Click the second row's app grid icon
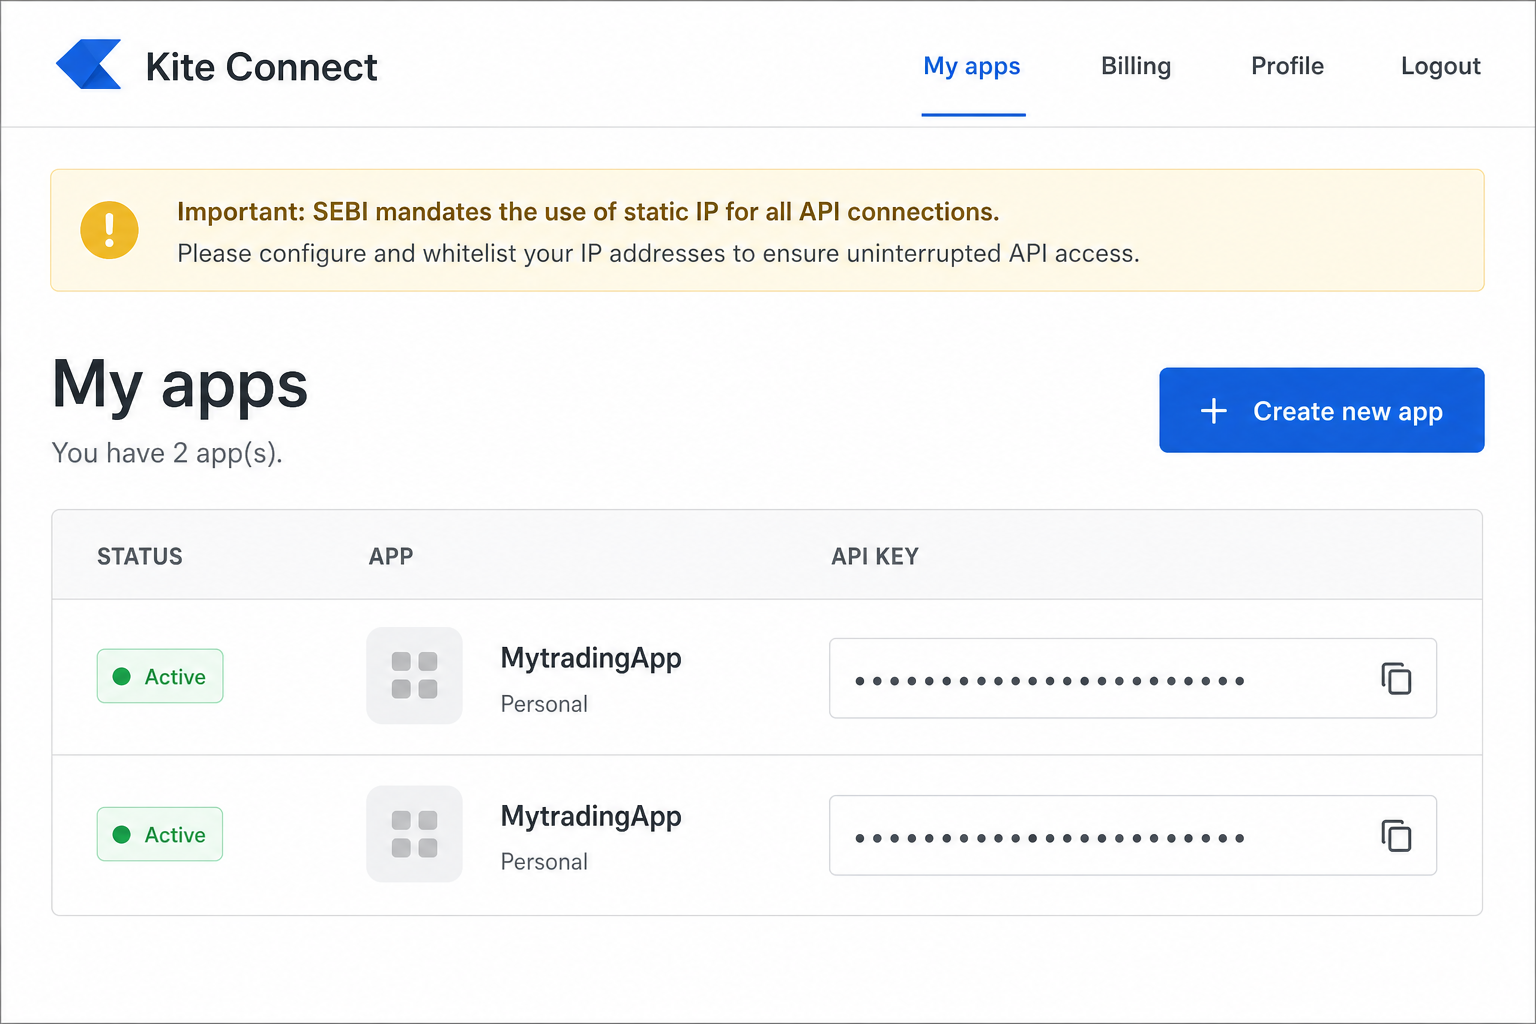This screenshot has height=1024, width=1536. coord(414,834)
